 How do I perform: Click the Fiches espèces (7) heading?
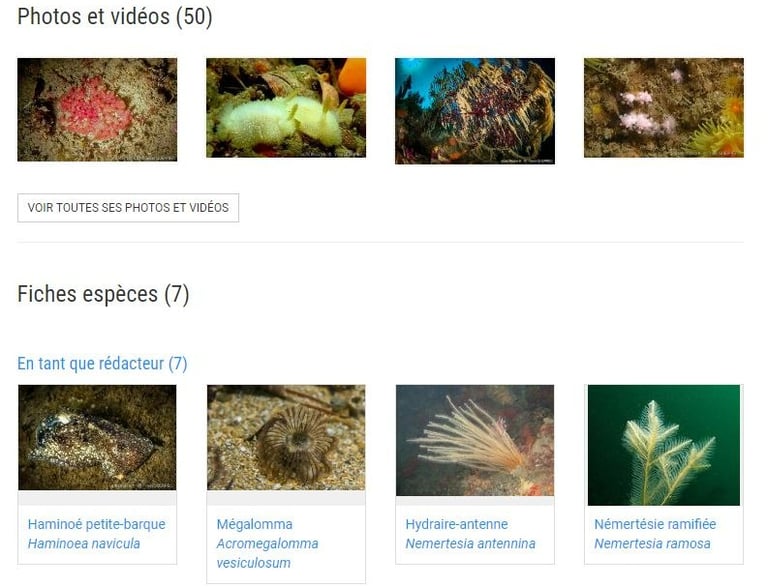coord(103,294)
